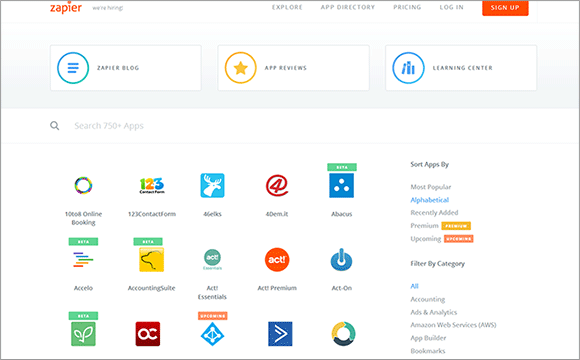The width and height of the screenshot is (580, 360).
Task: Open App Directory in navigation
Action: coord(348,7)
